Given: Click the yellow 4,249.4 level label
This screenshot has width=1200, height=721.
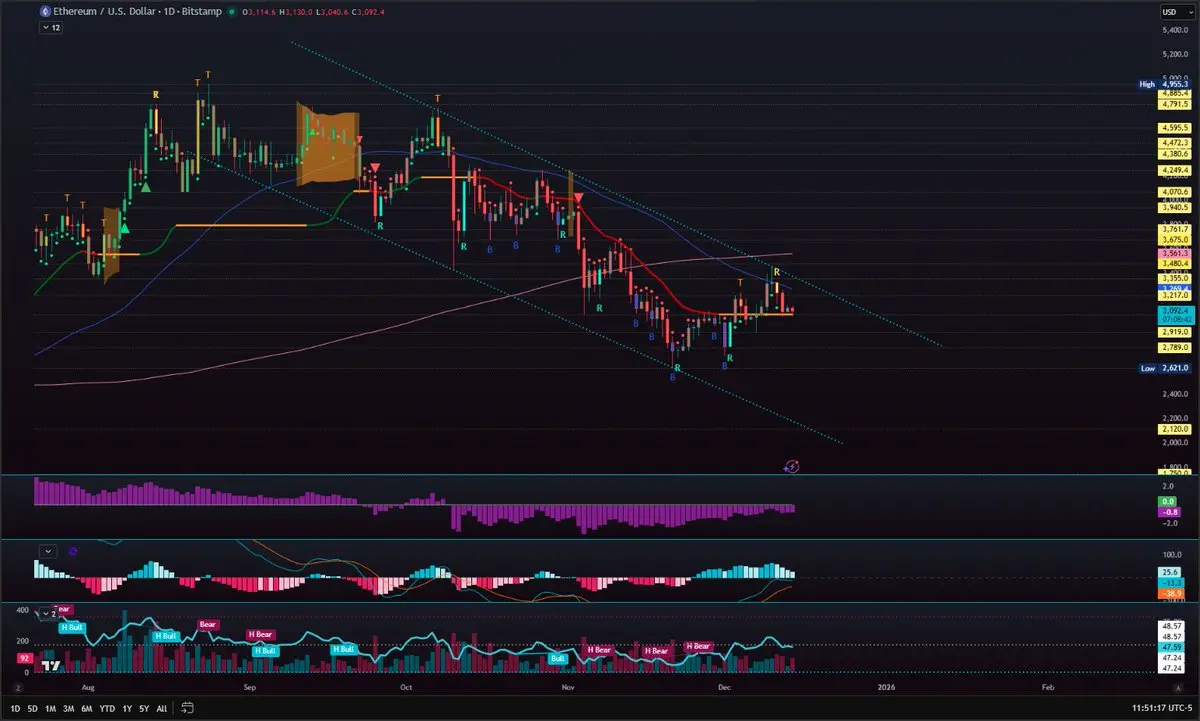Looking at the screenshot, I should tap(1173, 170).
